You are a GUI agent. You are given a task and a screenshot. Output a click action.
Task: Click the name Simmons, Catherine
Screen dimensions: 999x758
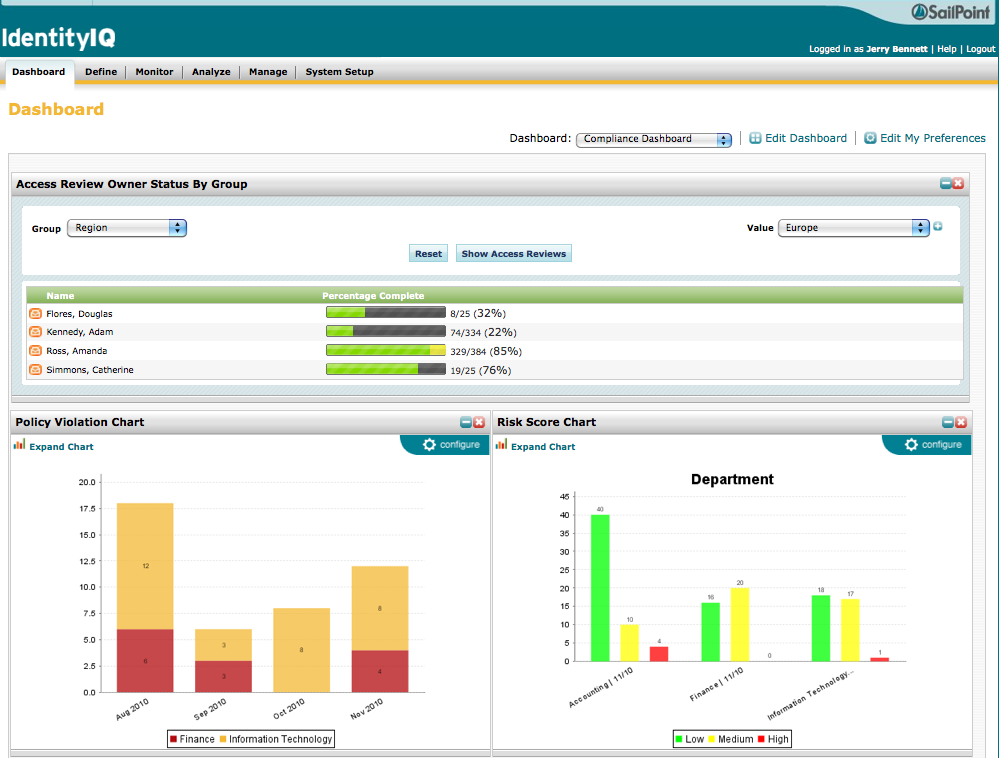90,370
